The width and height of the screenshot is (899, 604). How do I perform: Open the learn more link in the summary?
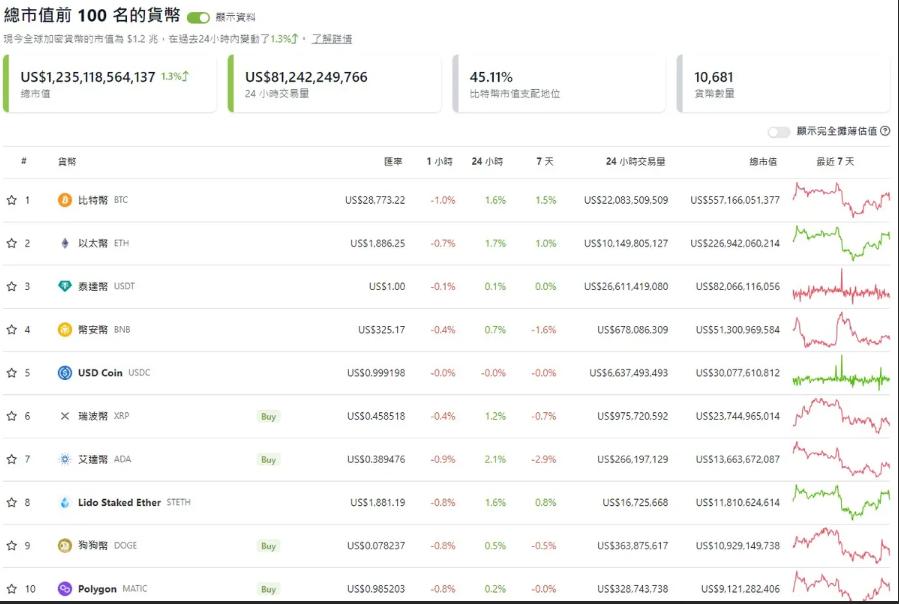[331, 39]
